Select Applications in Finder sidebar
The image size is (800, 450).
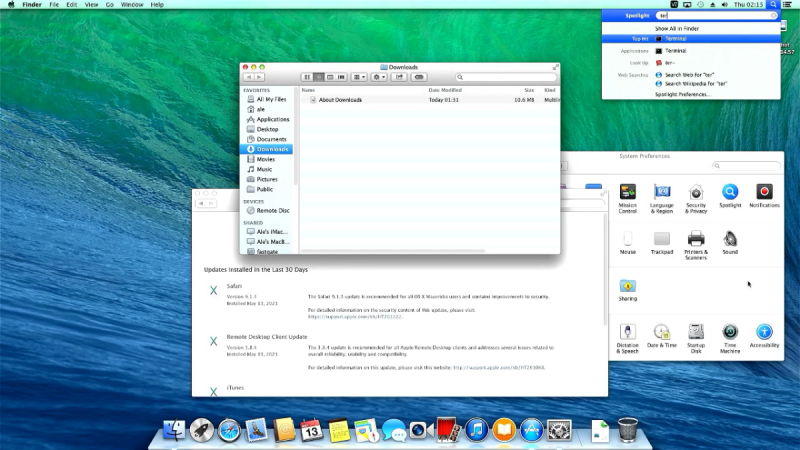pyautogui.click(x=272, y=119)
